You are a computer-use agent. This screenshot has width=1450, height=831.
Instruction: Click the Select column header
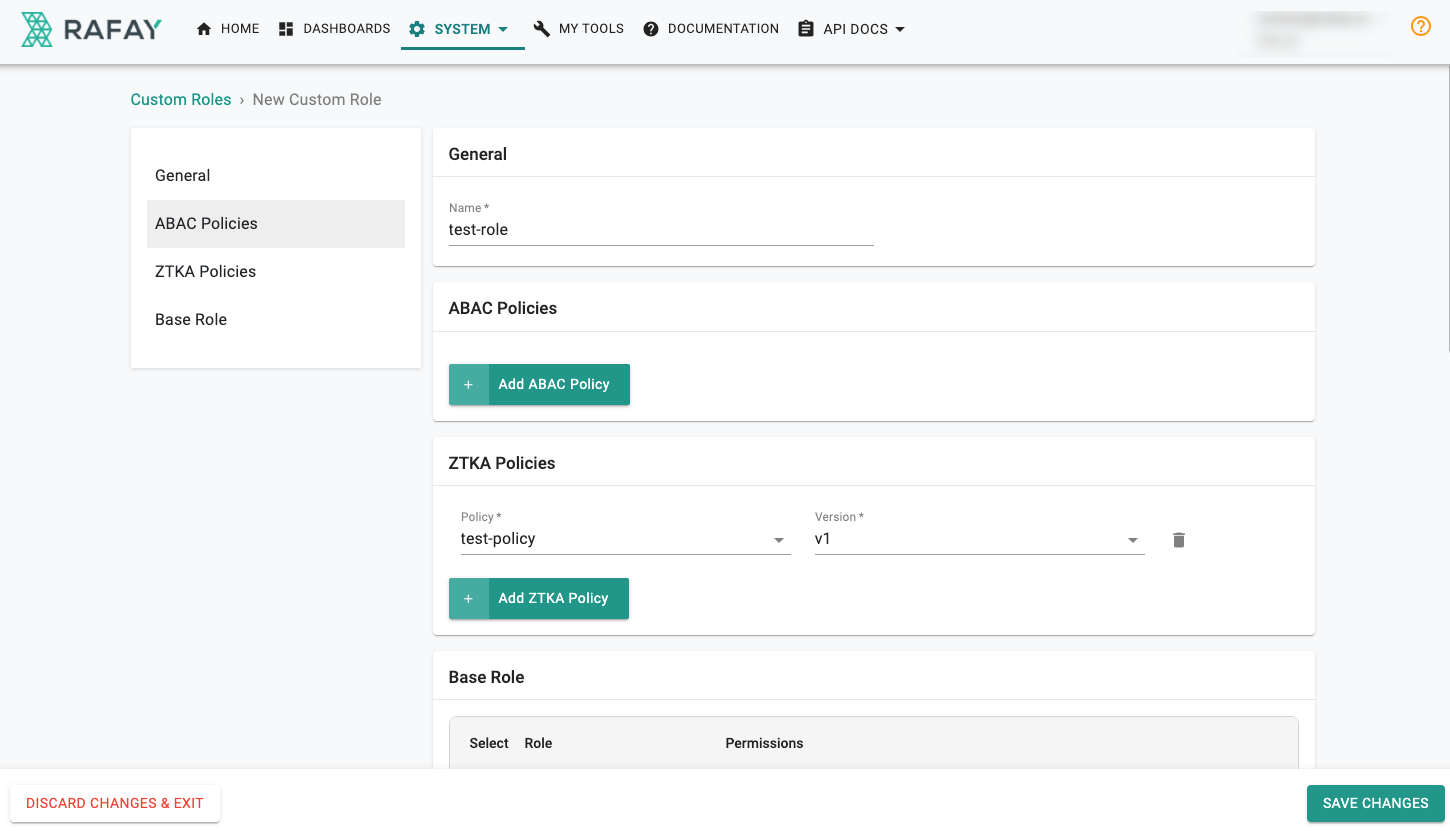coord(489,743)
